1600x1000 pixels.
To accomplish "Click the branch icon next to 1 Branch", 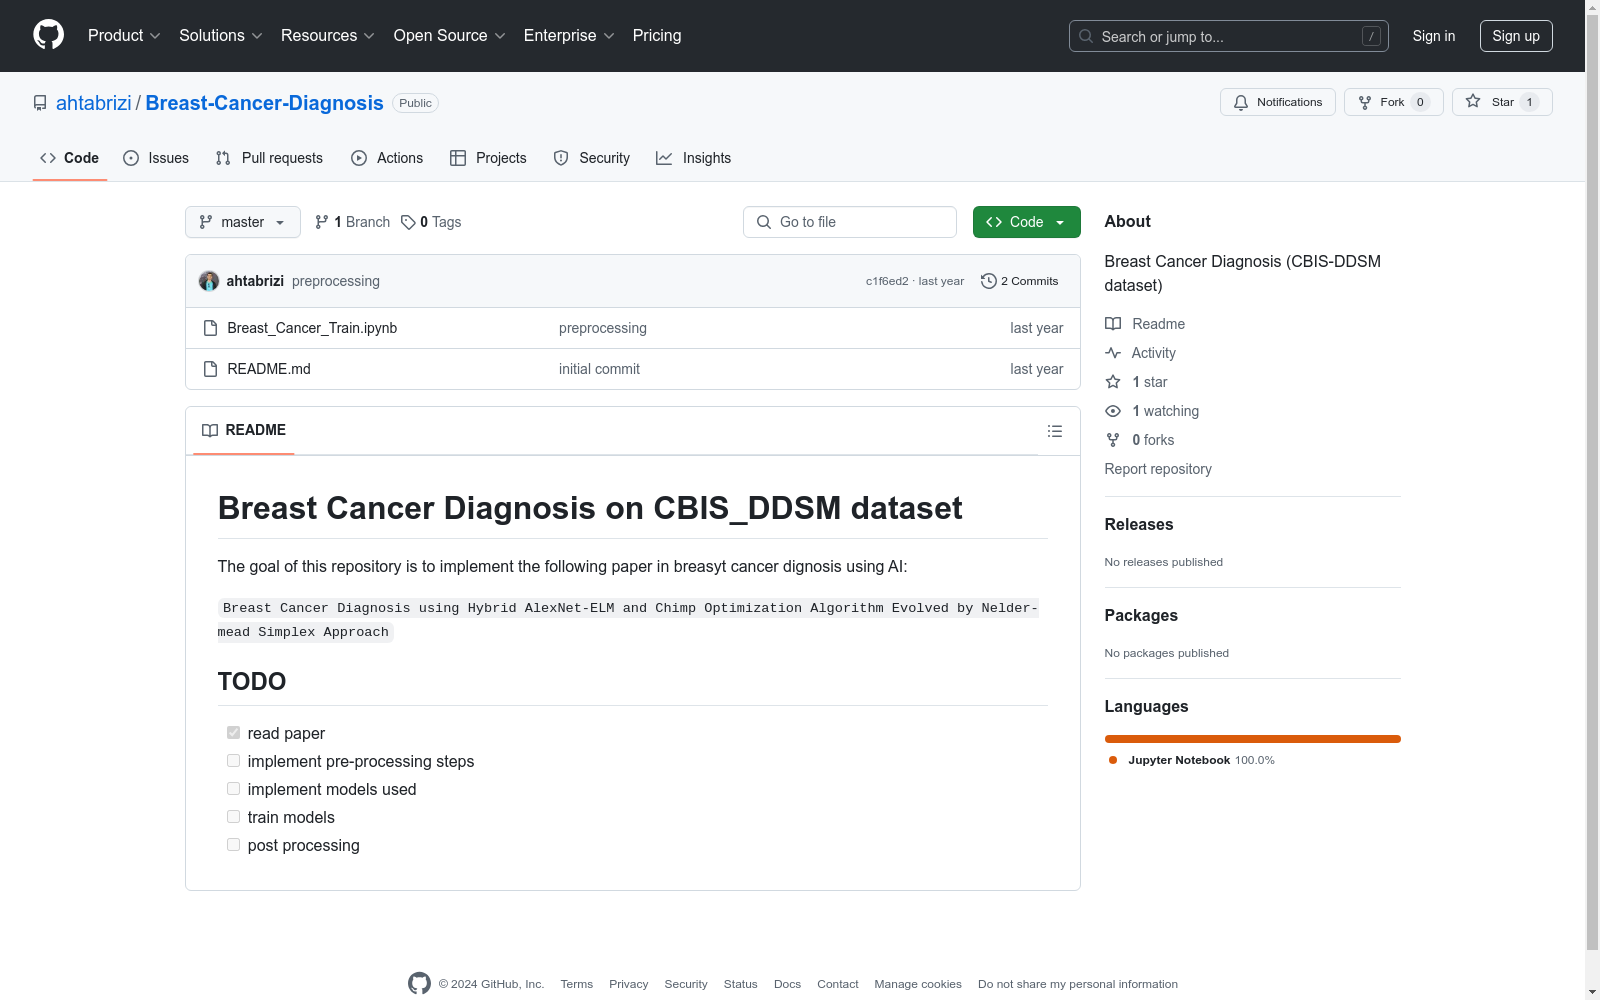I will click(322, 222).
